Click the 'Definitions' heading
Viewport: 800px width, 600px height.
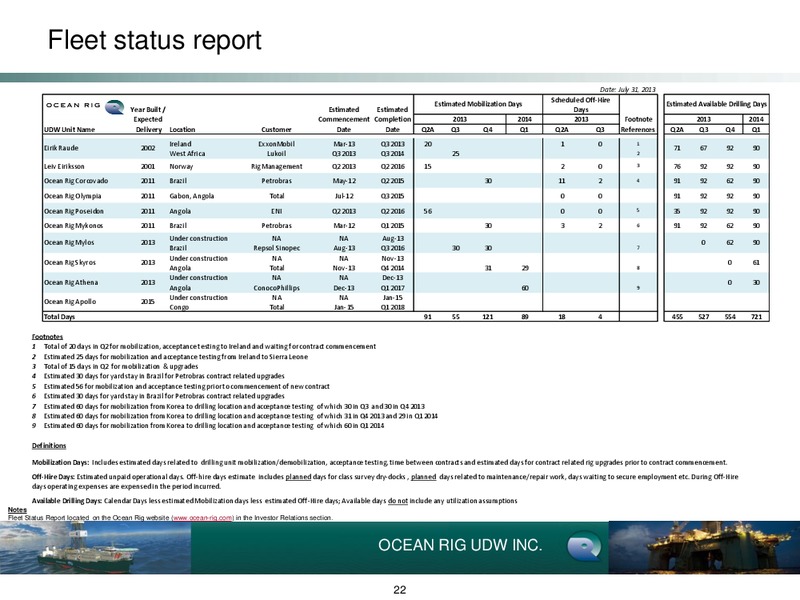(x=49, y=446)
